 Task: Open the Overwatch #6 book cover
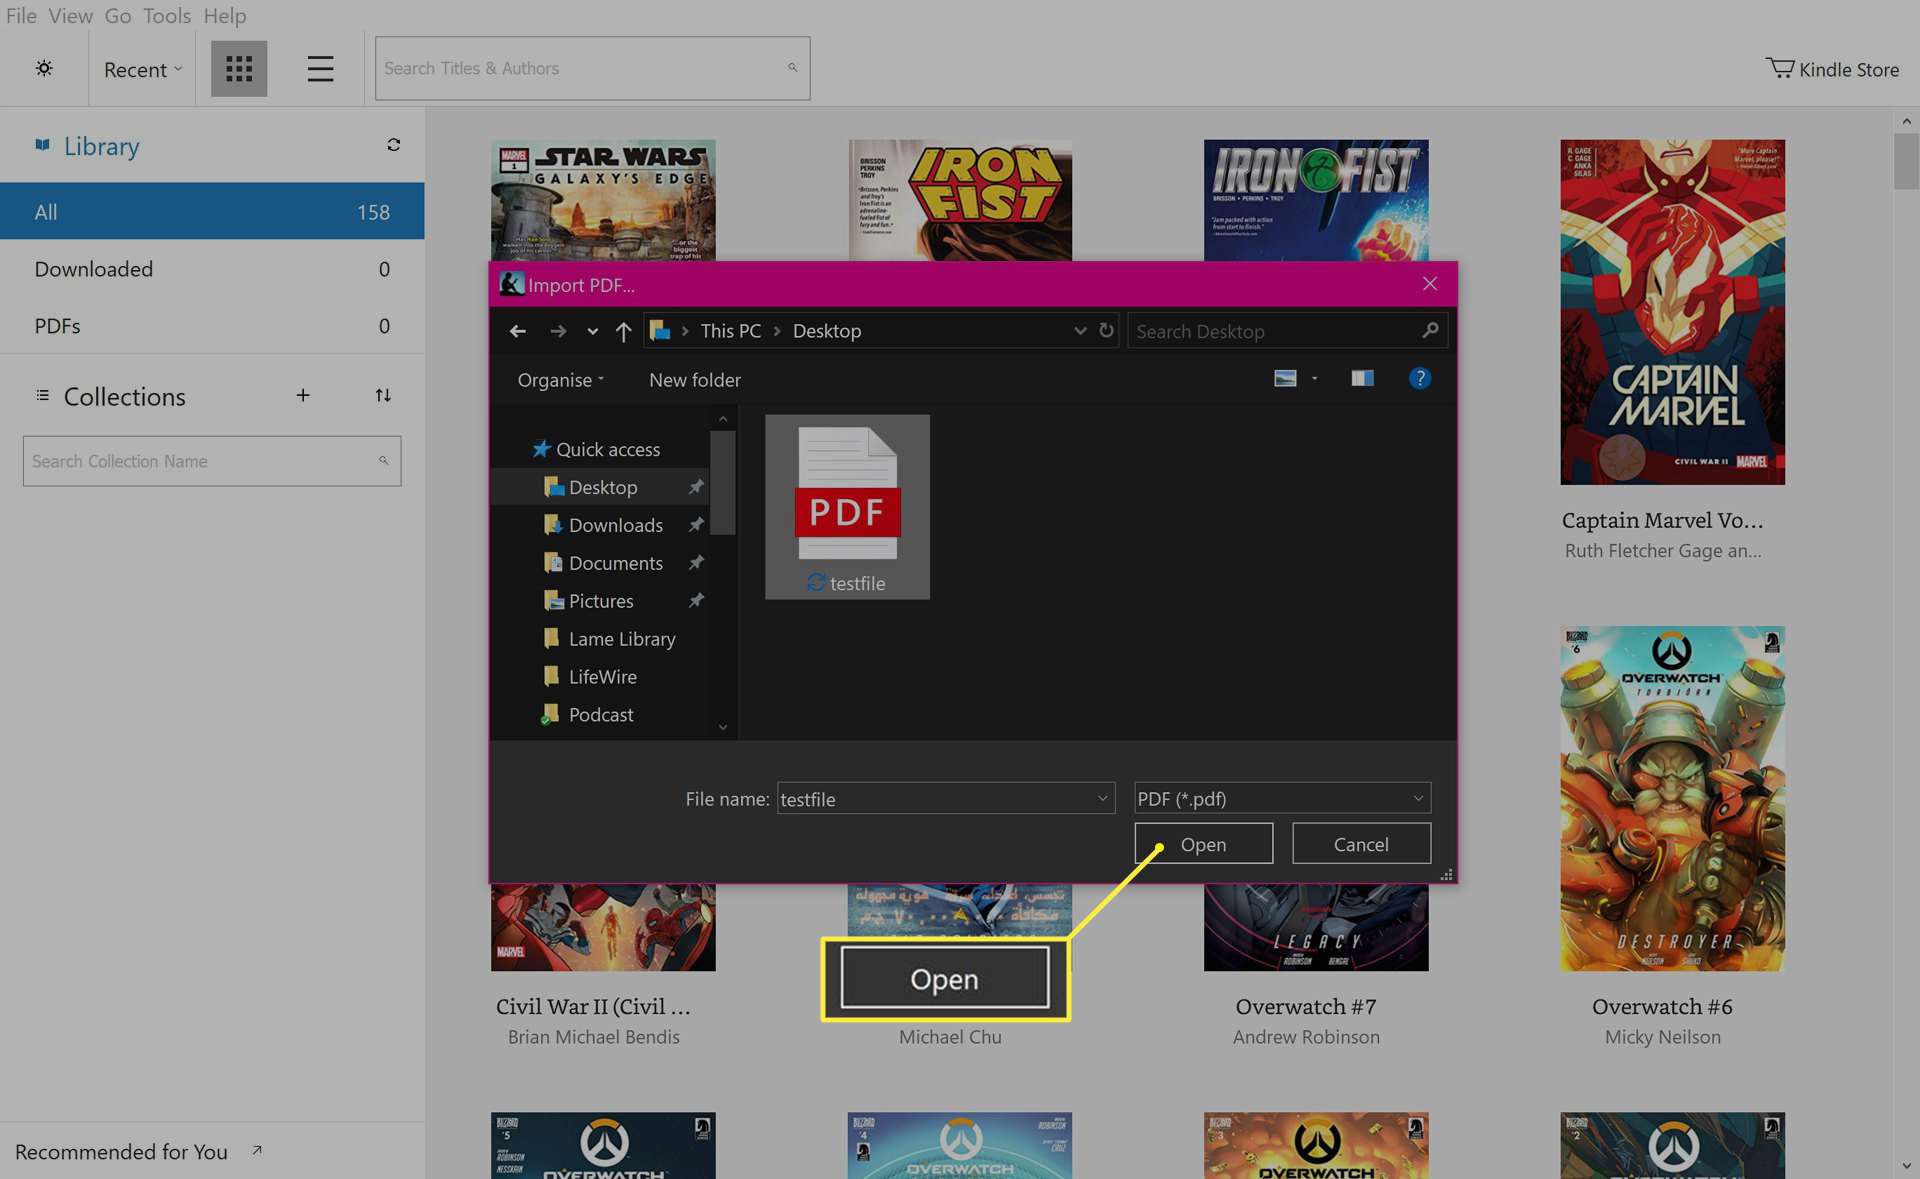[1672, 798]
